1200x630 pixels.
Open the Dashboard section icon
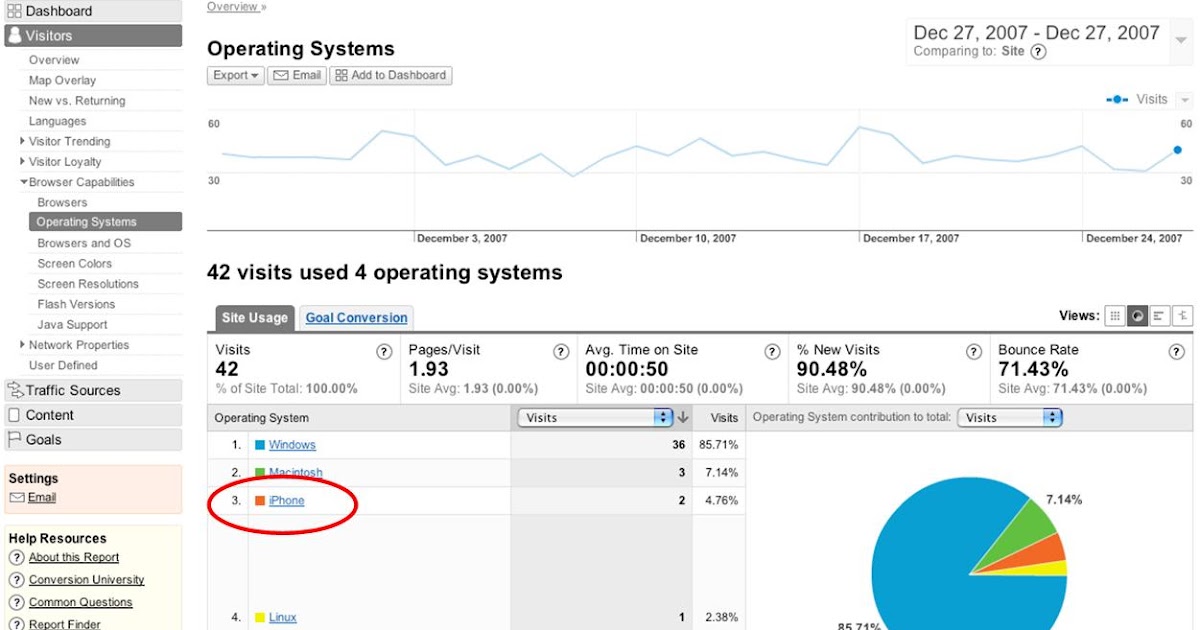click(x=15, y=11)
